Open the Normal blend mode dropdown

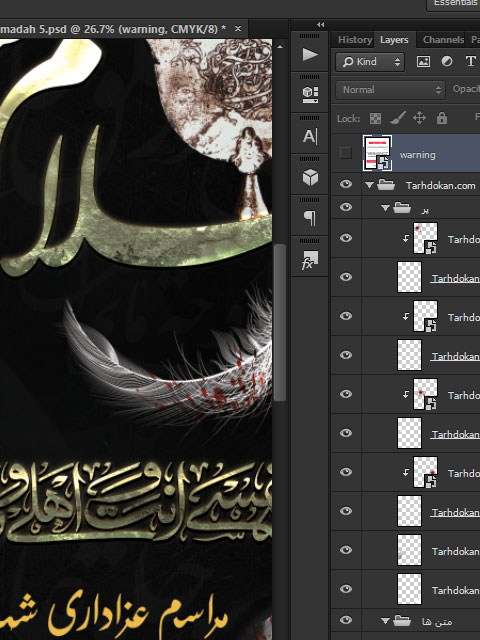click(390, 90)
